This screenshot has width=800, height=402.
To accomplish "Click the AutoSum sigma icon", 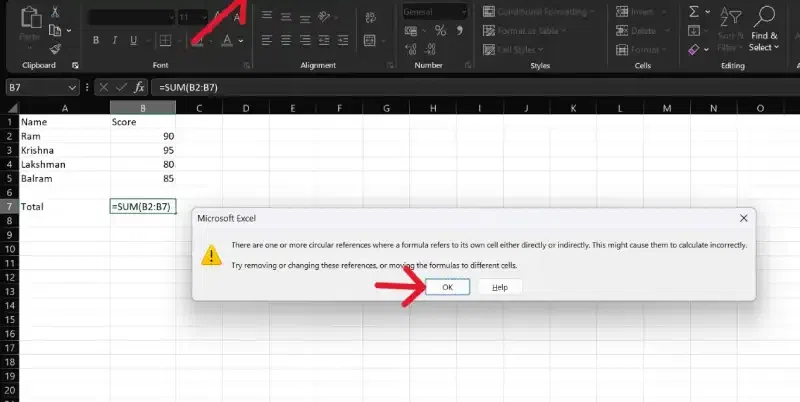I will point(694,11).
